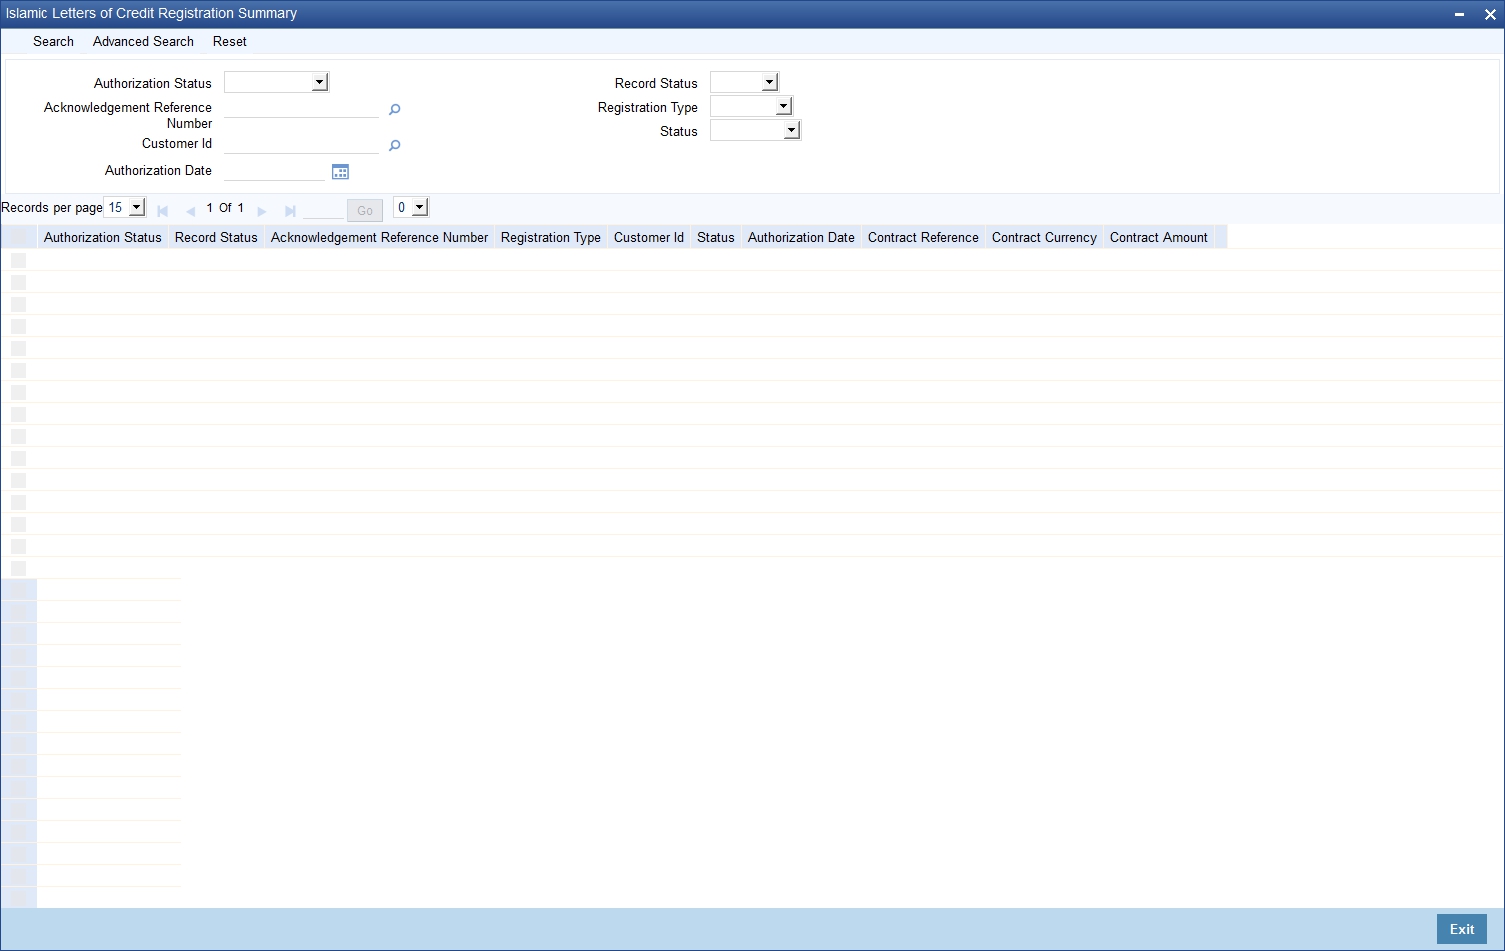This screenshot has height=951, width=1505.
Task: Focus the Authorization Date input field
Action: coord(276,171)
